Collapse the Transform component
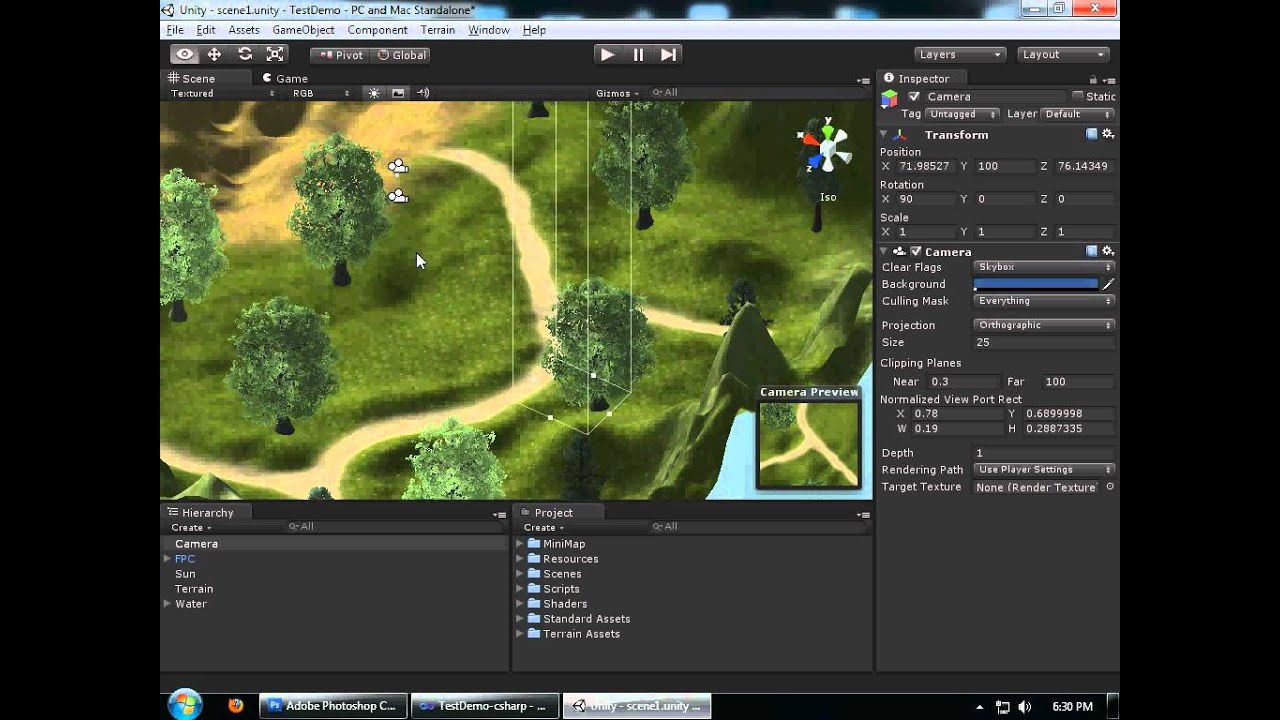 pyautogui.click(x=884, y=135)
